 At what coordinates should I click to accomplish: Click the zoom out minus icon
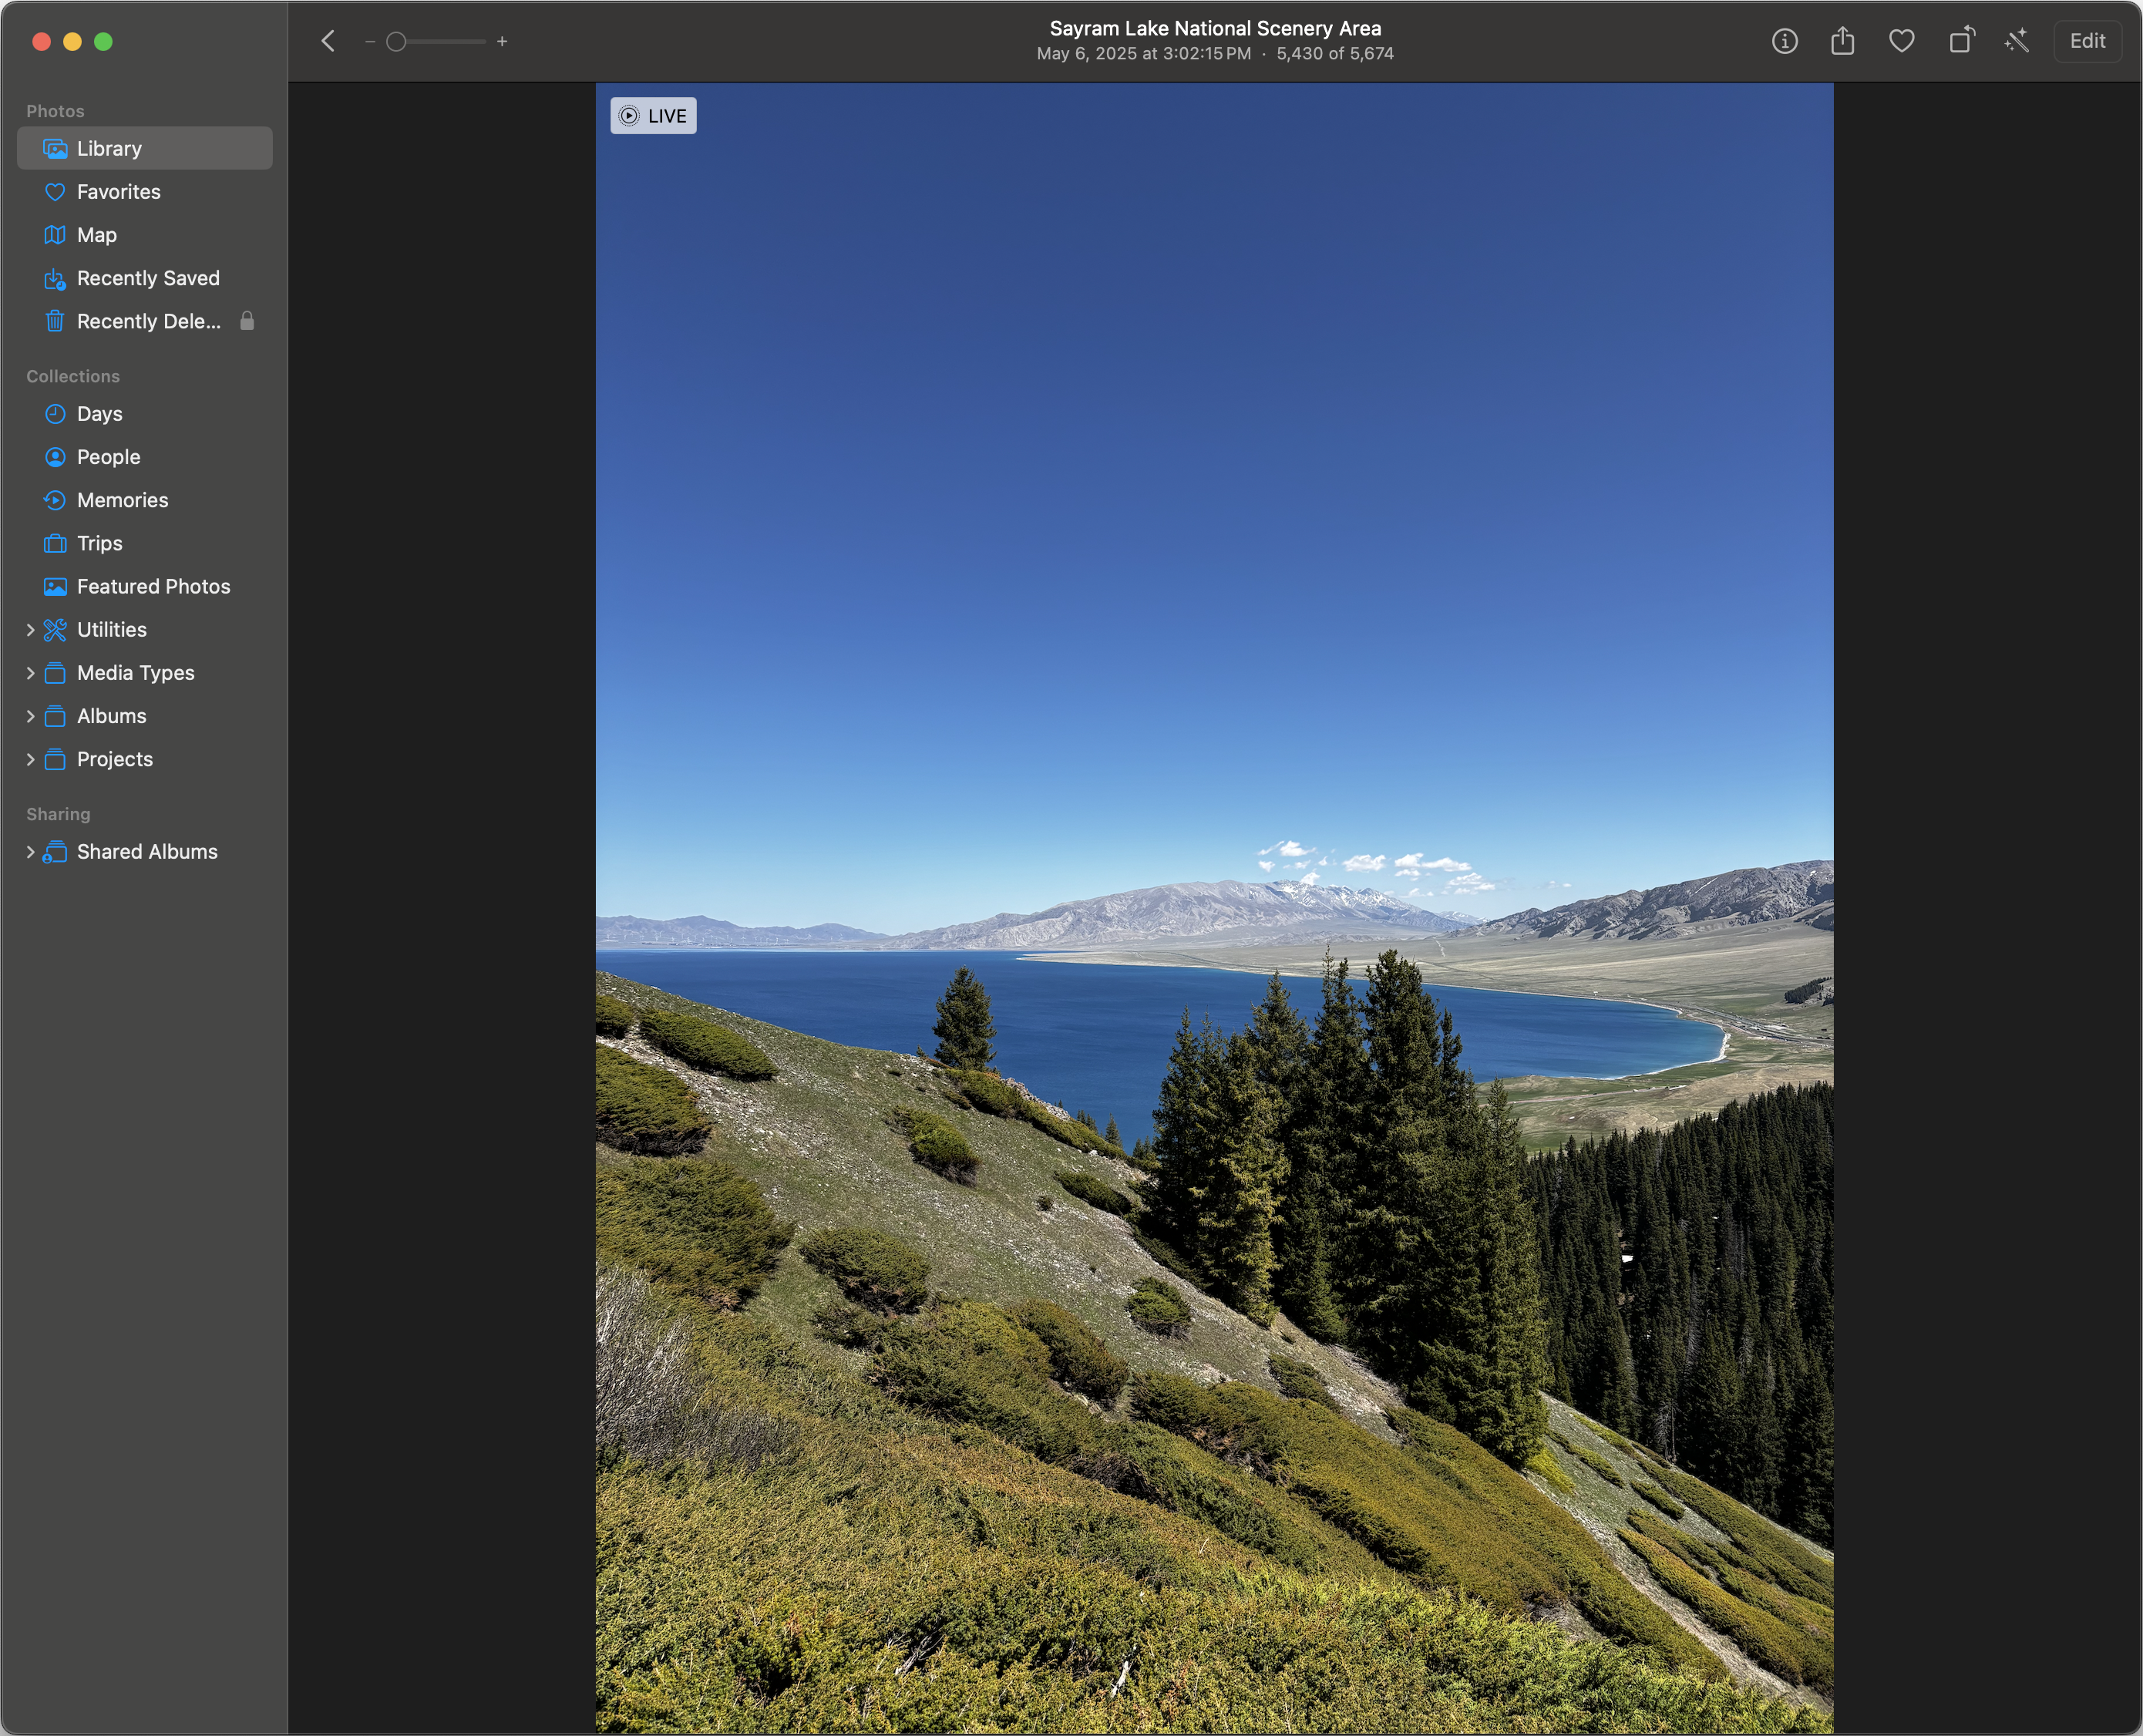370,42
